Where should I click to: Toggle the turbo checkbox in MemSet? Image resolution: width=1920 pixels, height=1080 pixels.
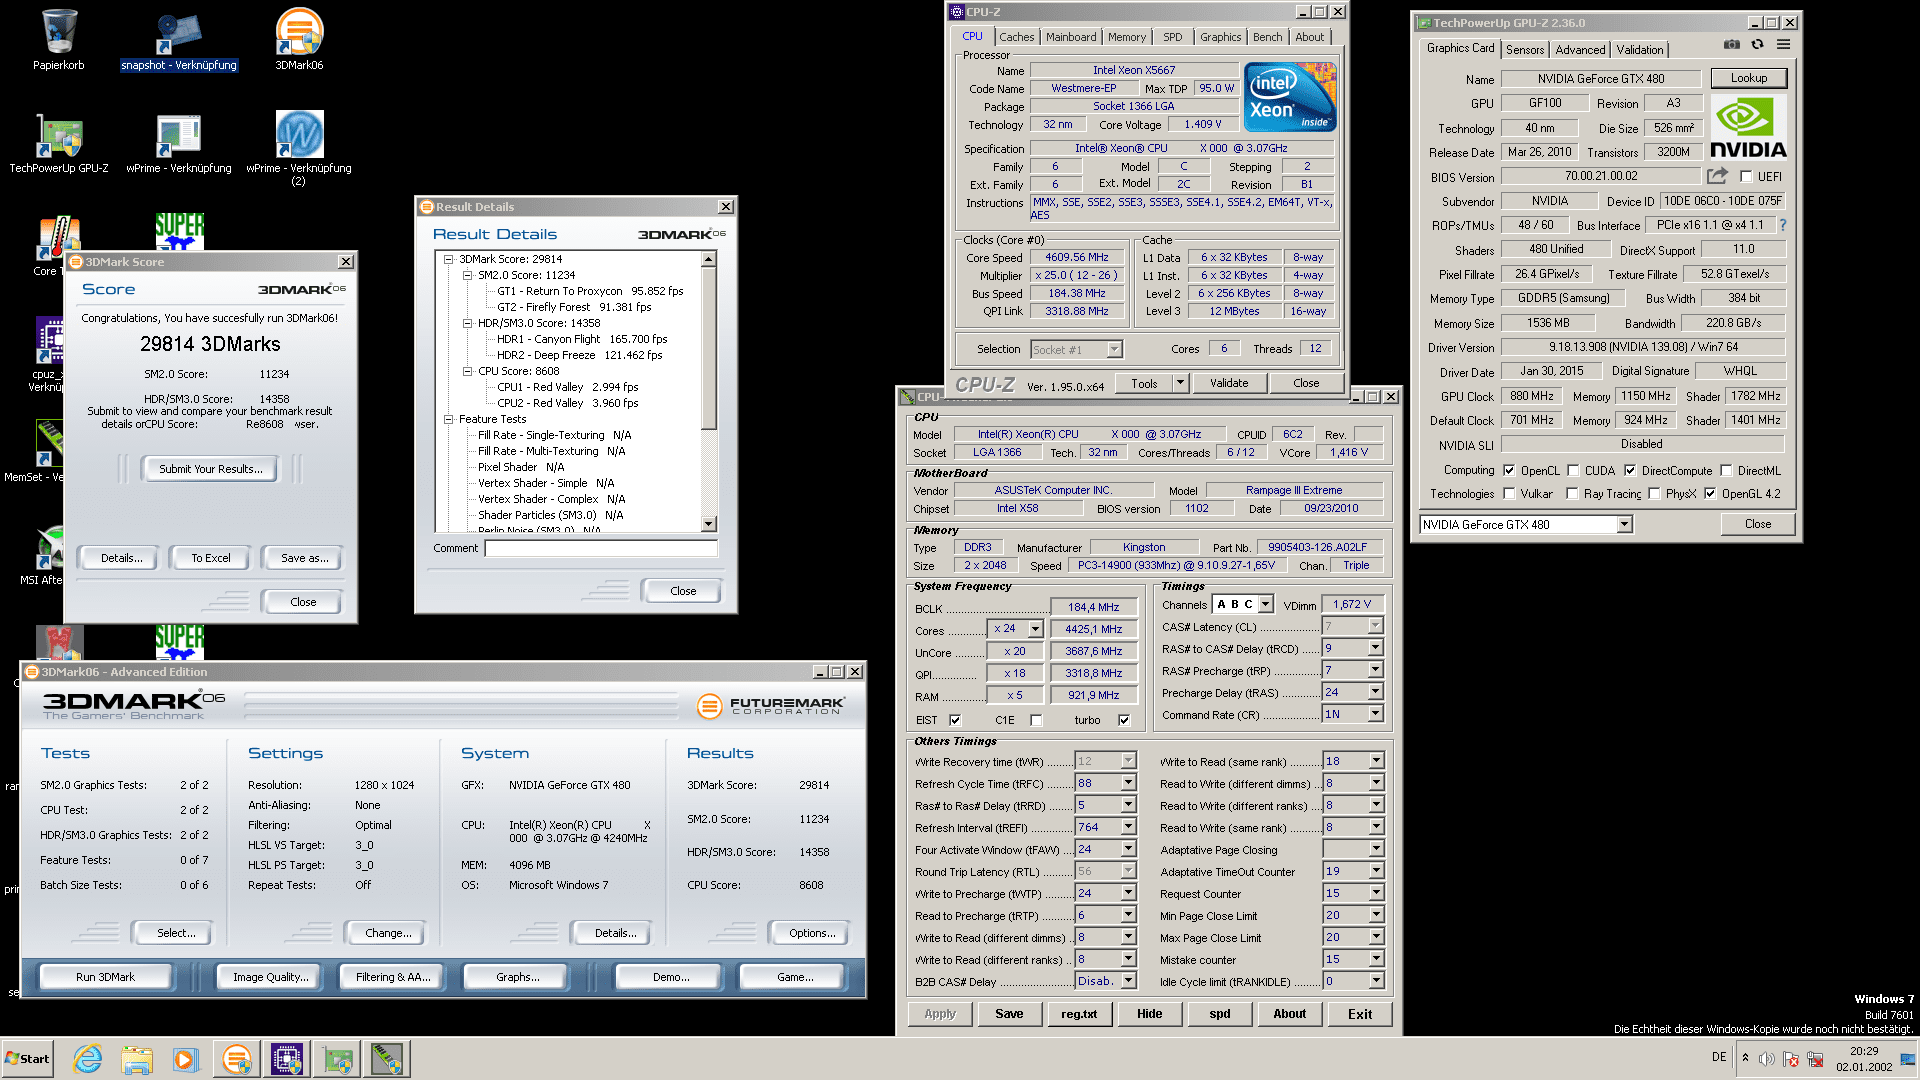[x=1124, y=720]
